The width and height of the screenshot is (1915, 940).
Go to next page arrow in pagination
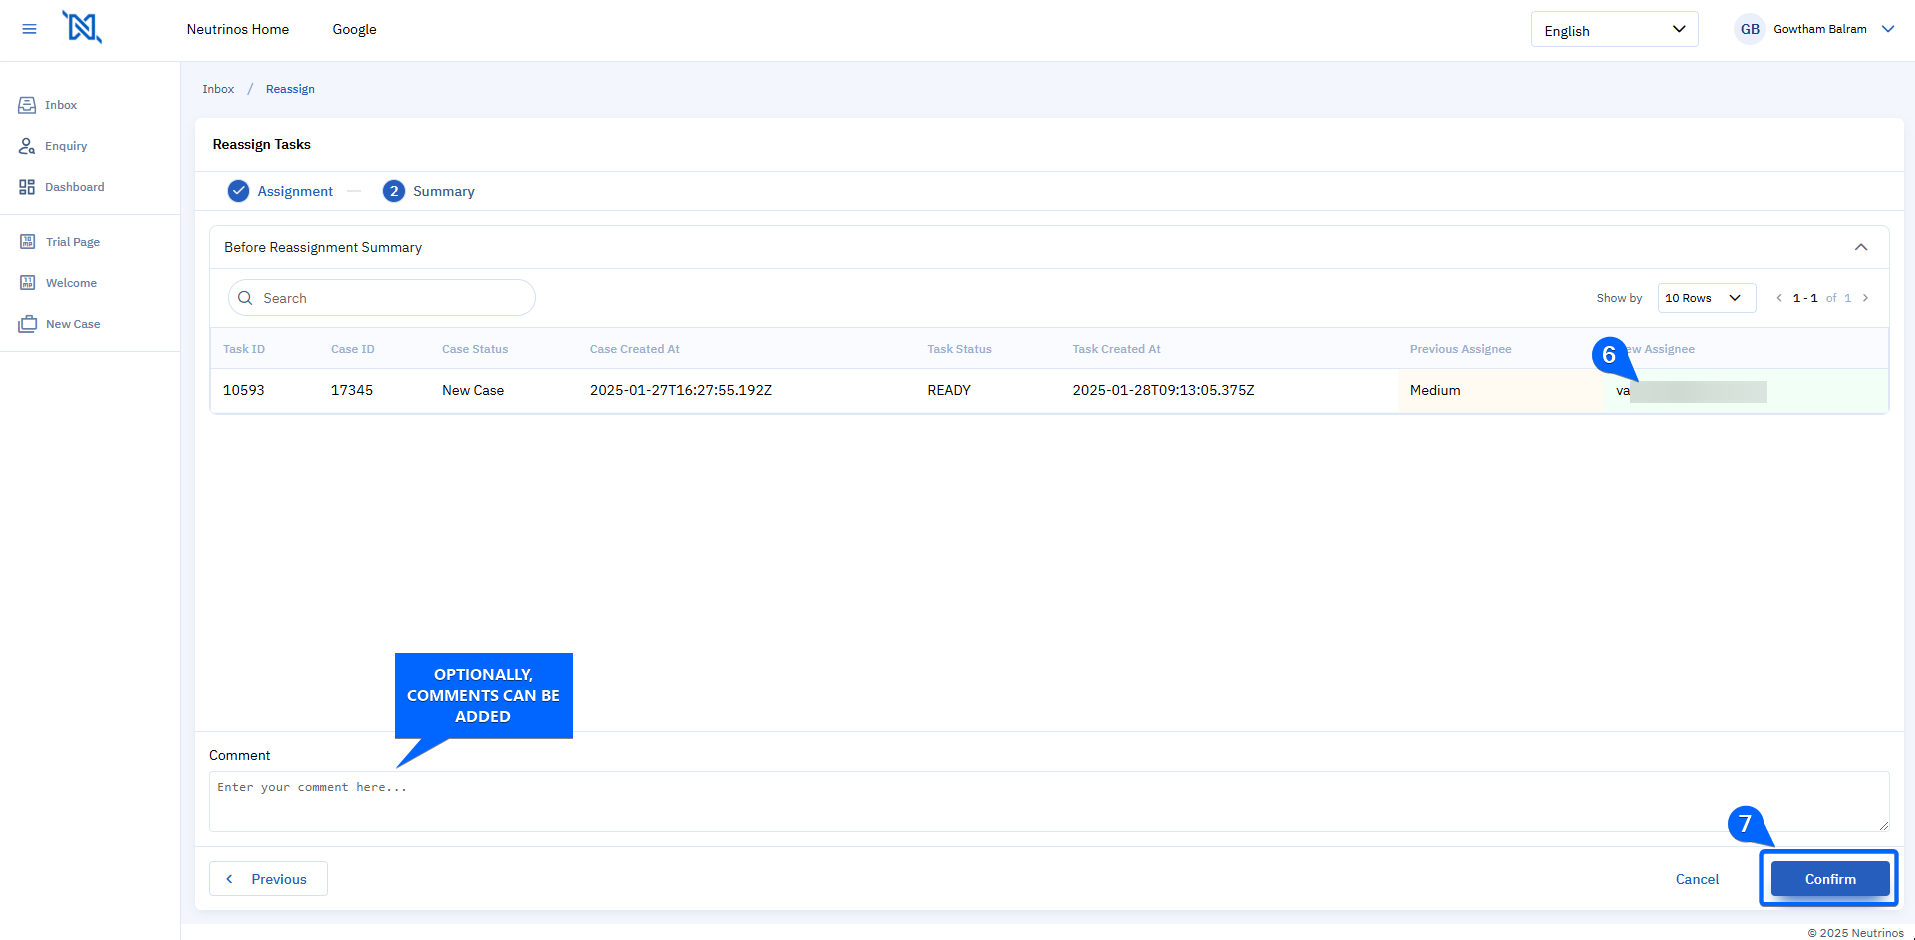[1865, 298]
